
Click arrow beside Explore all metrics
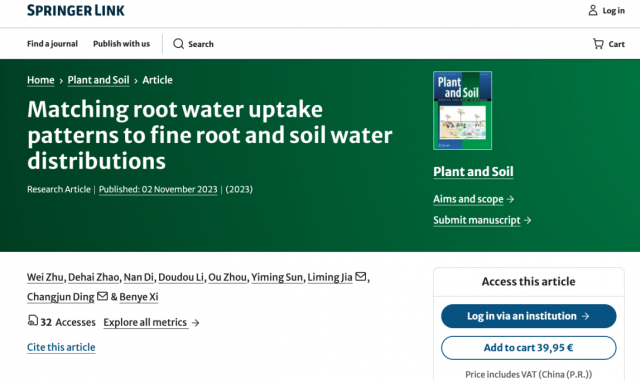(196, 322)
